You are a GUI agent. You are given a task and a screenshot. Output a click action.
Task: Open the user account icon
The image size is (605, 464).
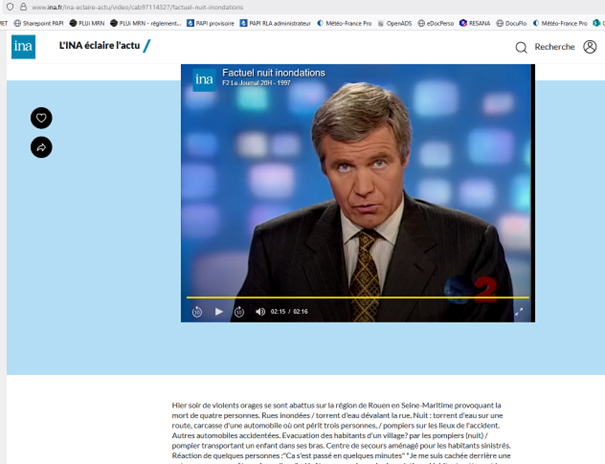pyautogui.click(x=590, y=47)
